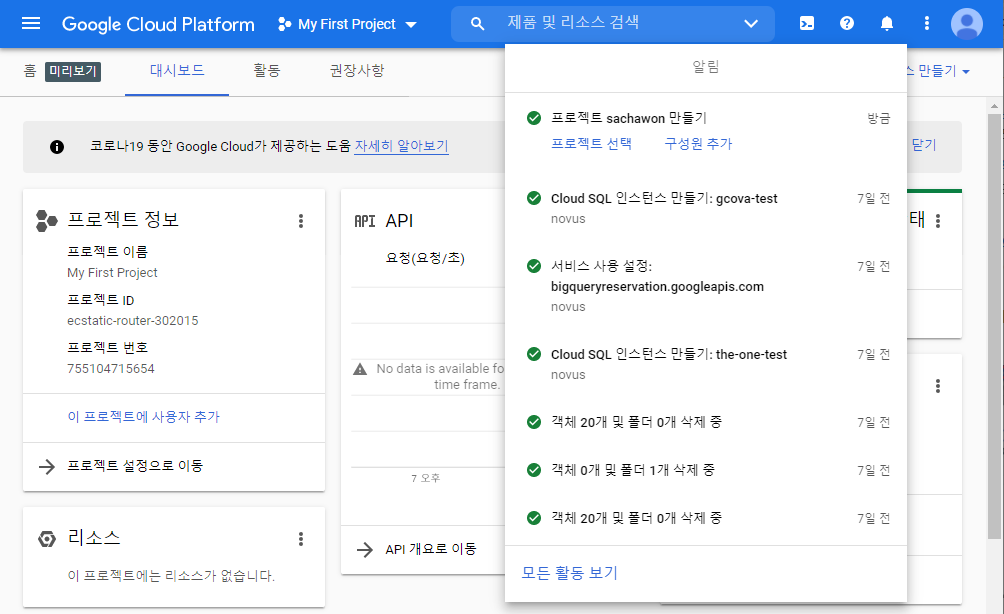Click My First Project name value in card
Screen dimensions: 1004x614
click(x=112, y=273)
